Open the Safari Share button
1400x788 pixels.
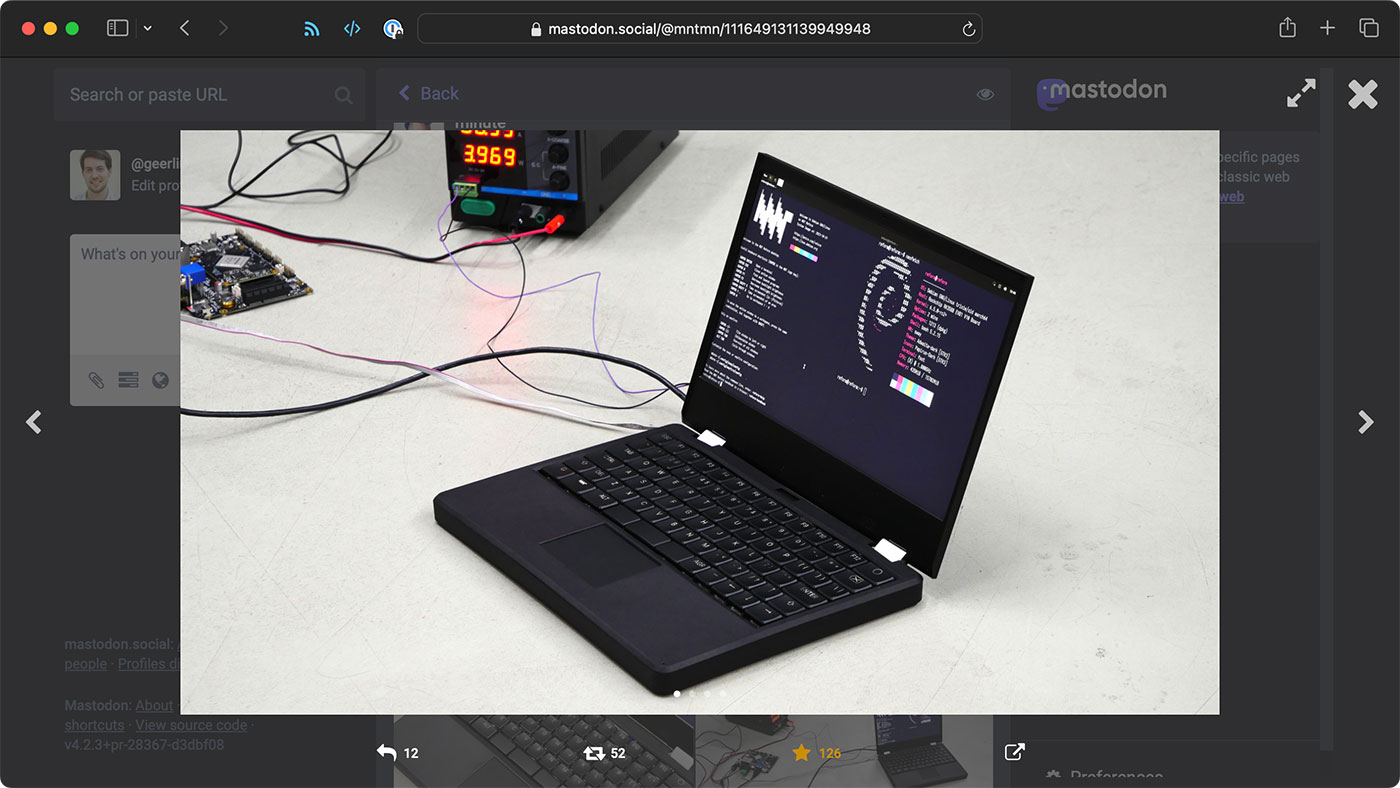click(1287, 28)
